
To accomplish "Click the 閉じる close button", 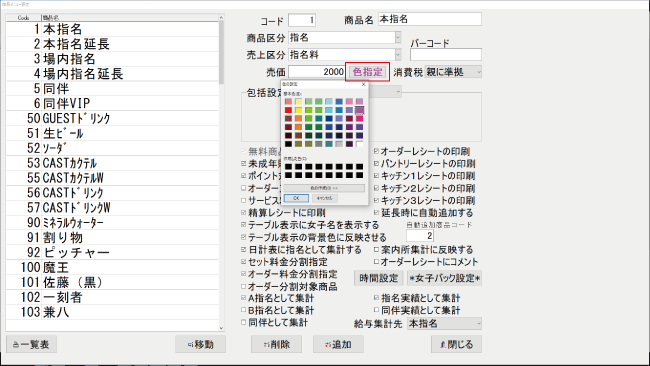I will tap(456, 344).
